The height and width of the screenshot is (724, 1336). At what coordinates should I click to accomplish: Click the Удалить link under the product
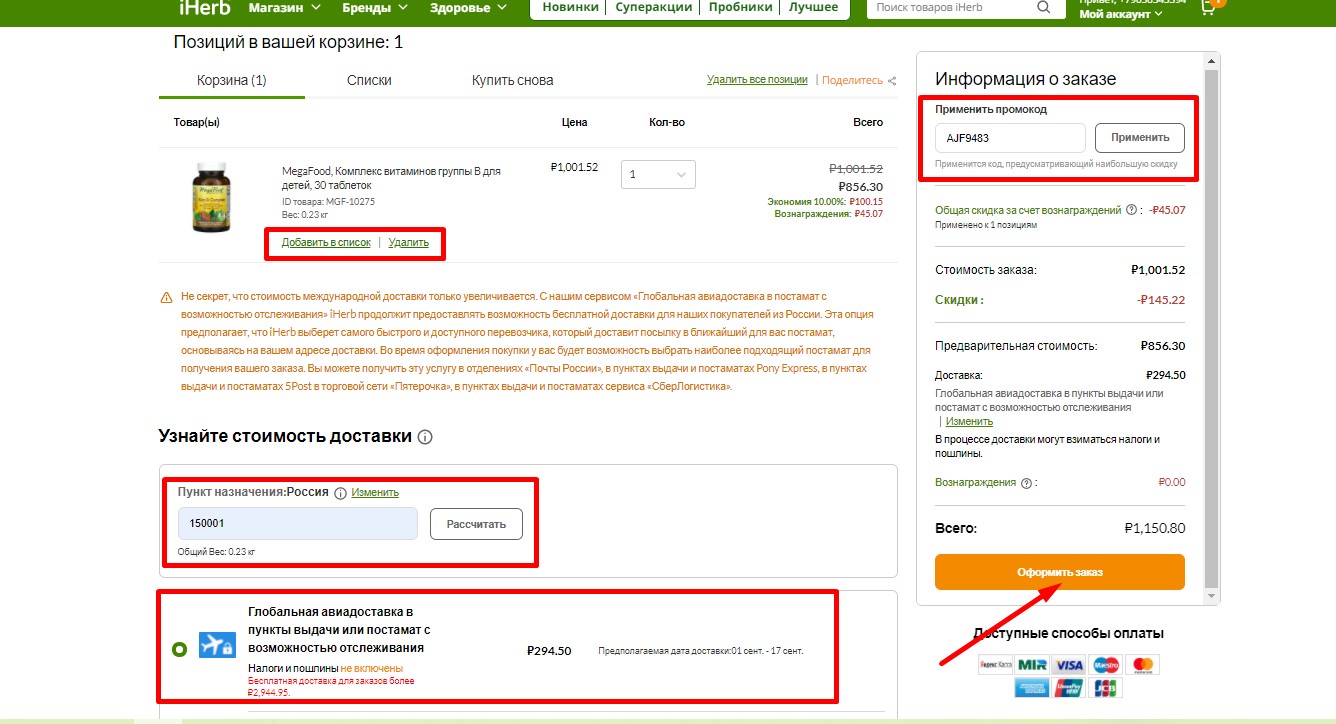(408, 242)
